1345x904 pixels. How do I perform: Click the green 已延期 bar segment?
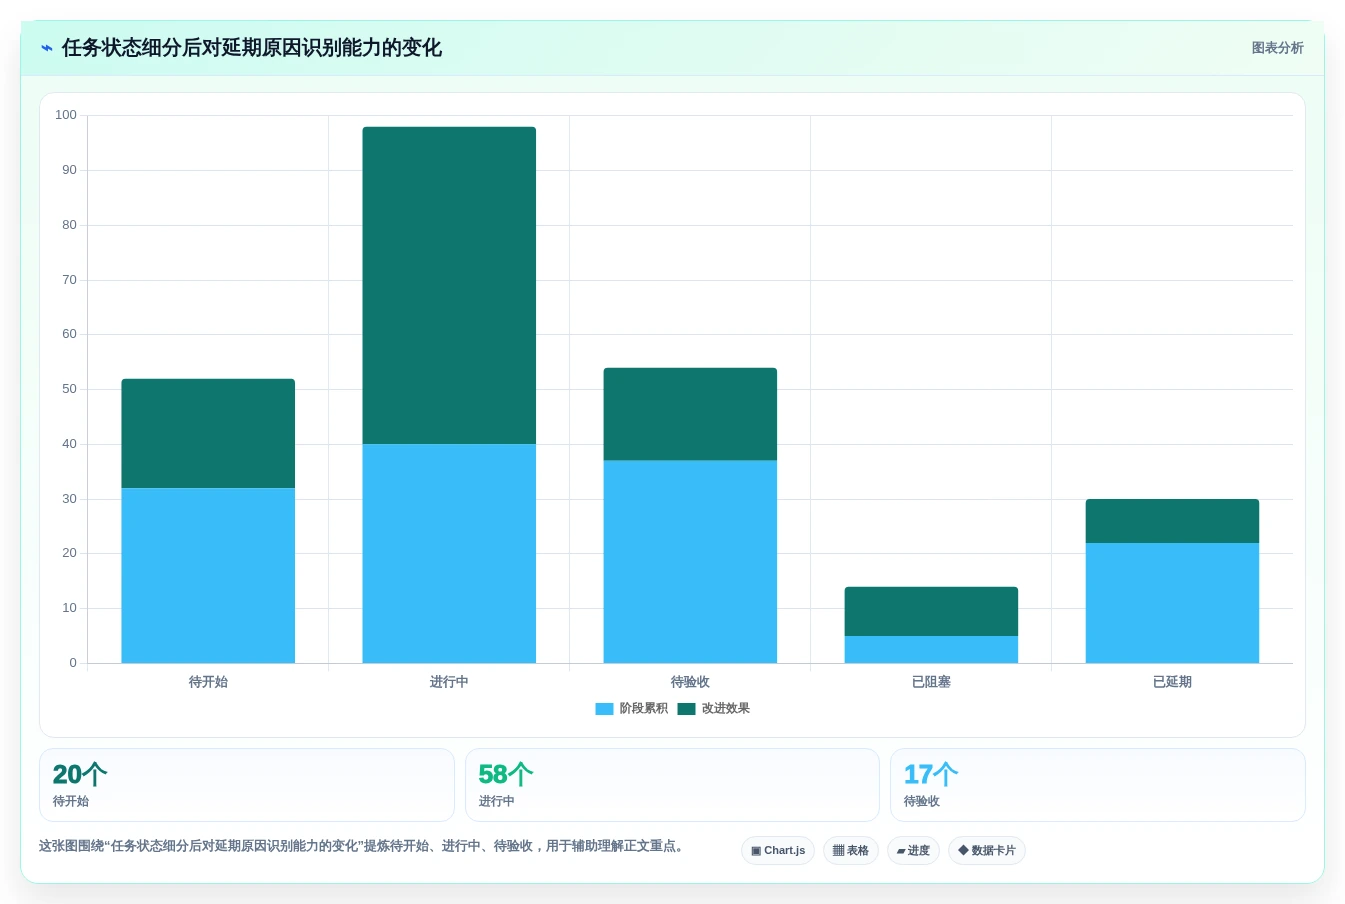click(1172, 521)
